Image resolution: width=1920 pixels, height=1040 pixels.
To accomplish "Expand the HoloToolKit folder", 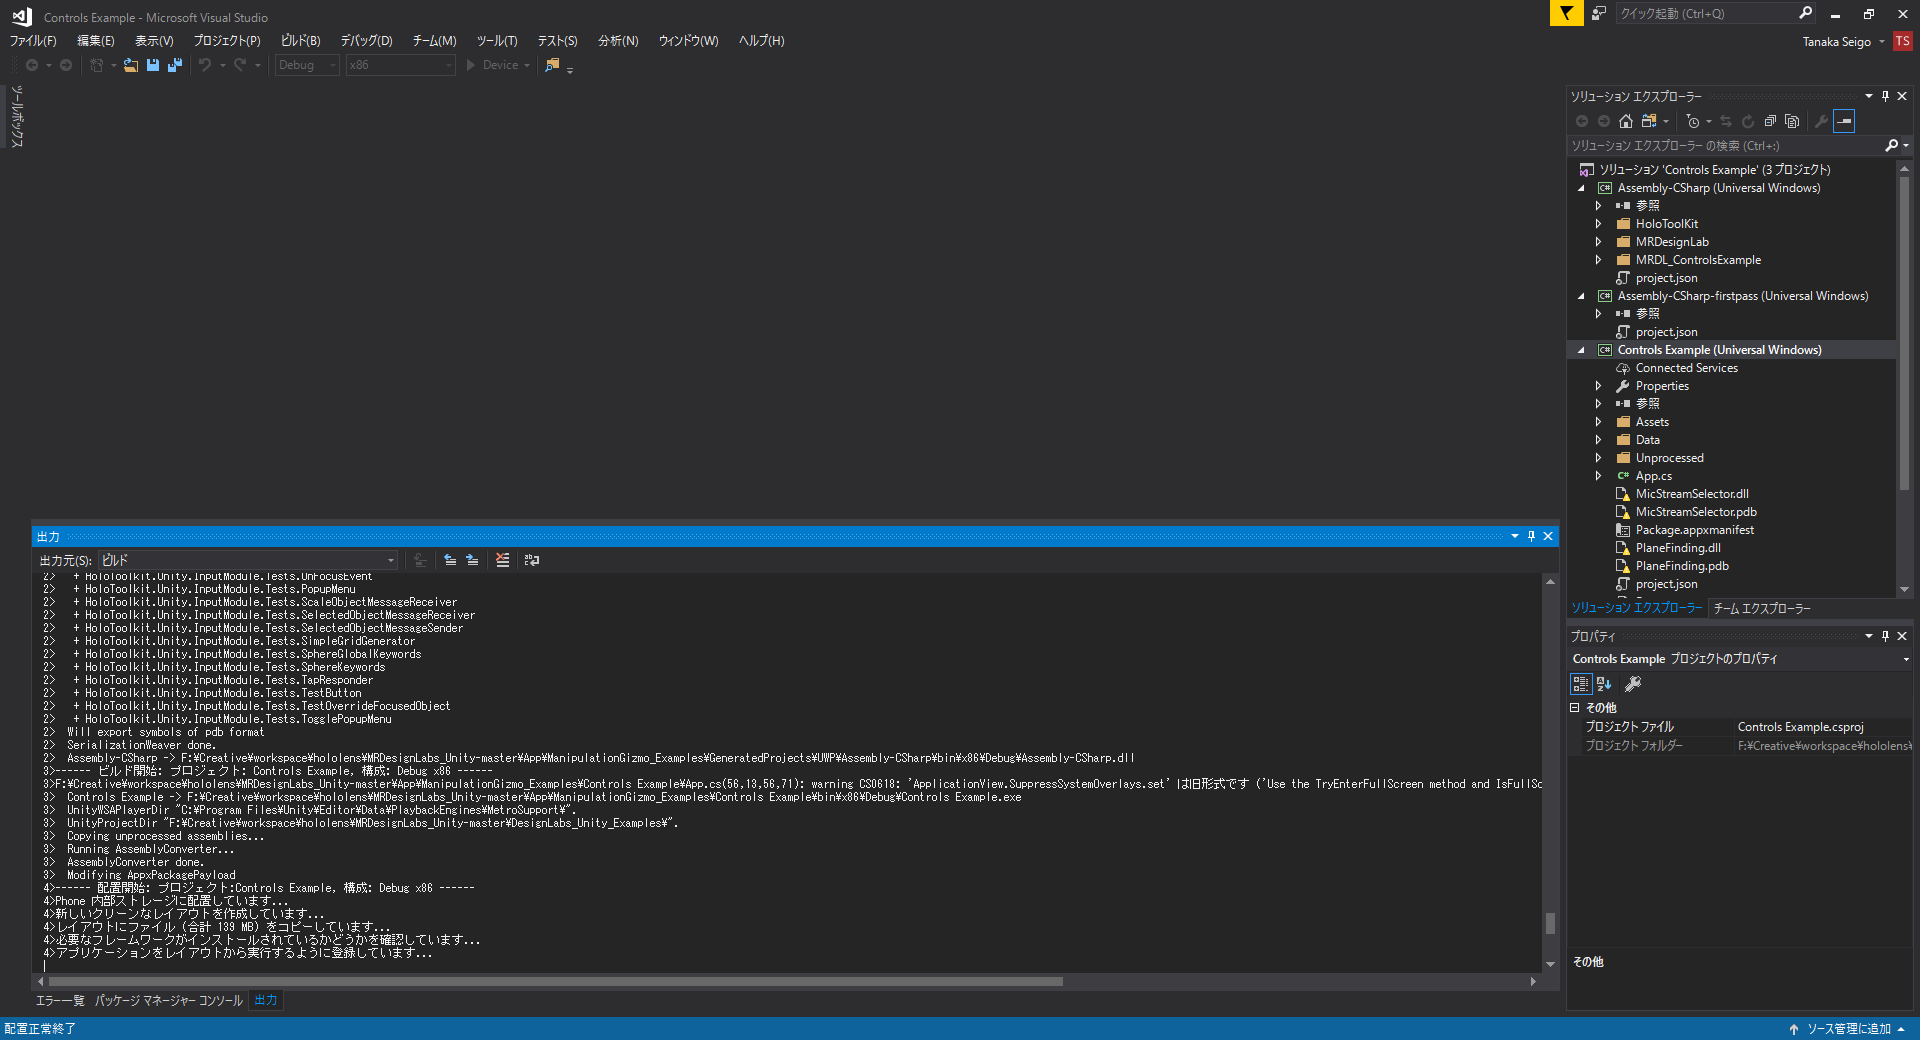I will point(1598,224).
